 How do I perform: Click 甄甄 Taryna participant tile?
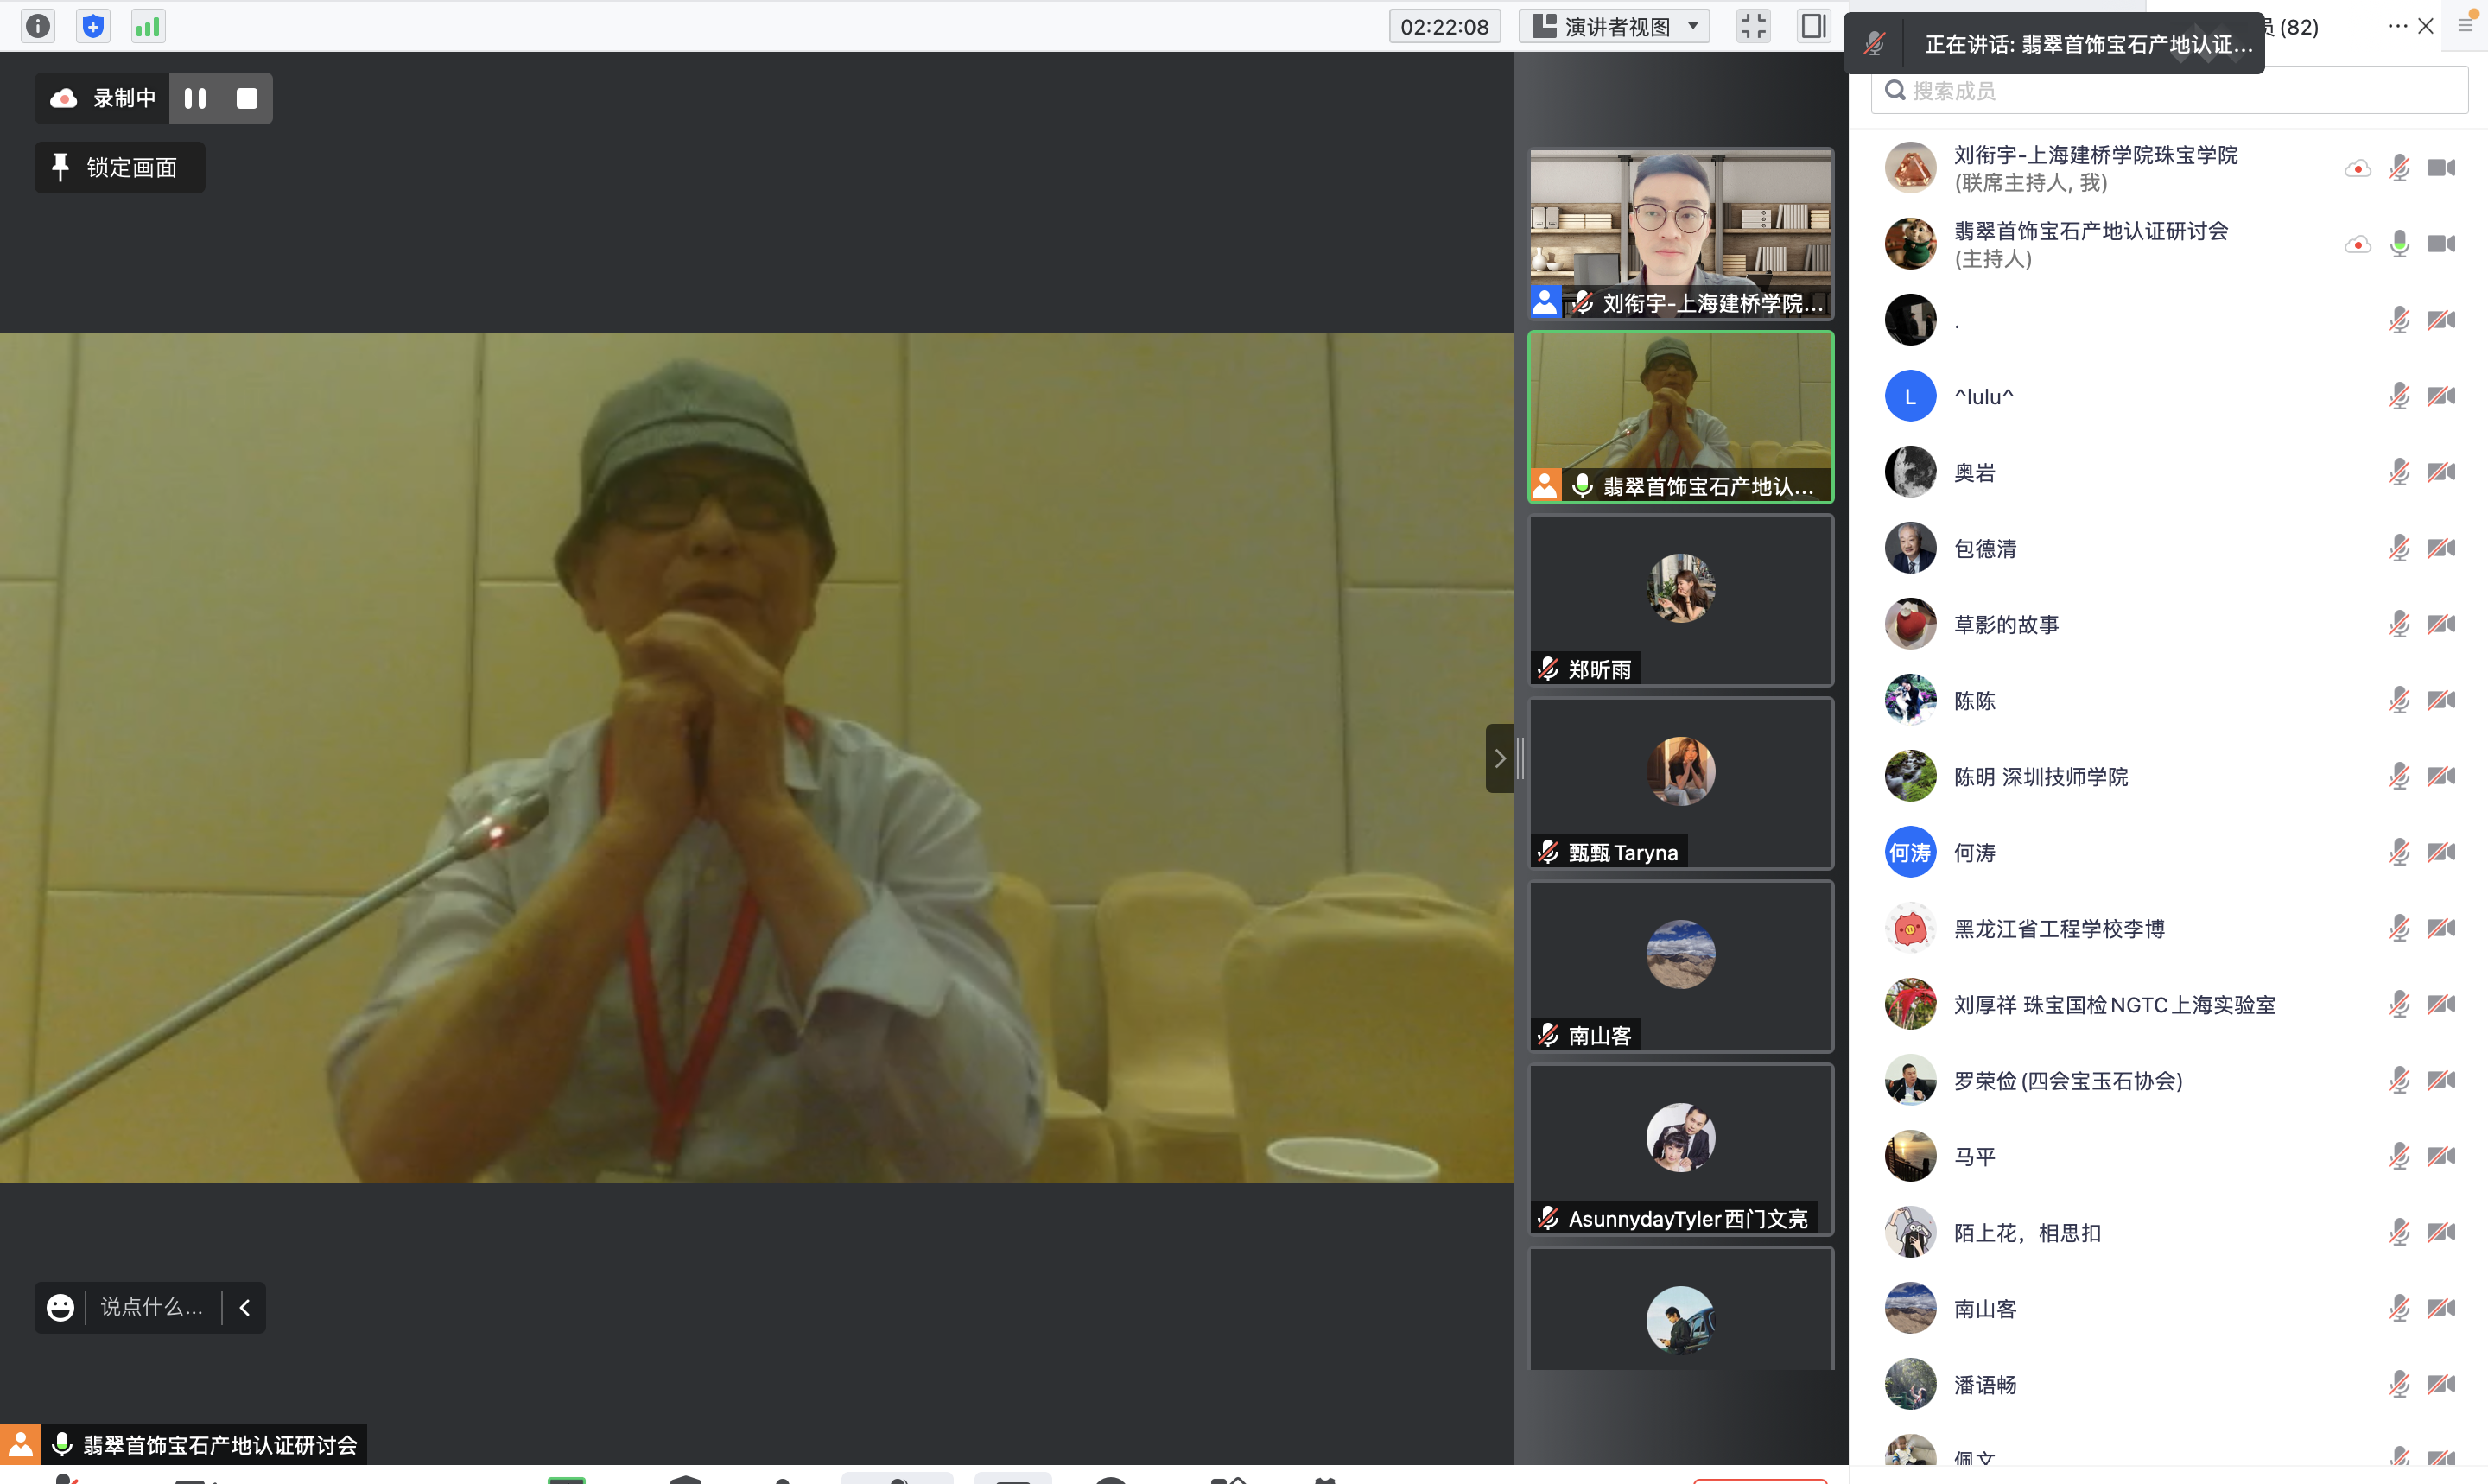1680,783
